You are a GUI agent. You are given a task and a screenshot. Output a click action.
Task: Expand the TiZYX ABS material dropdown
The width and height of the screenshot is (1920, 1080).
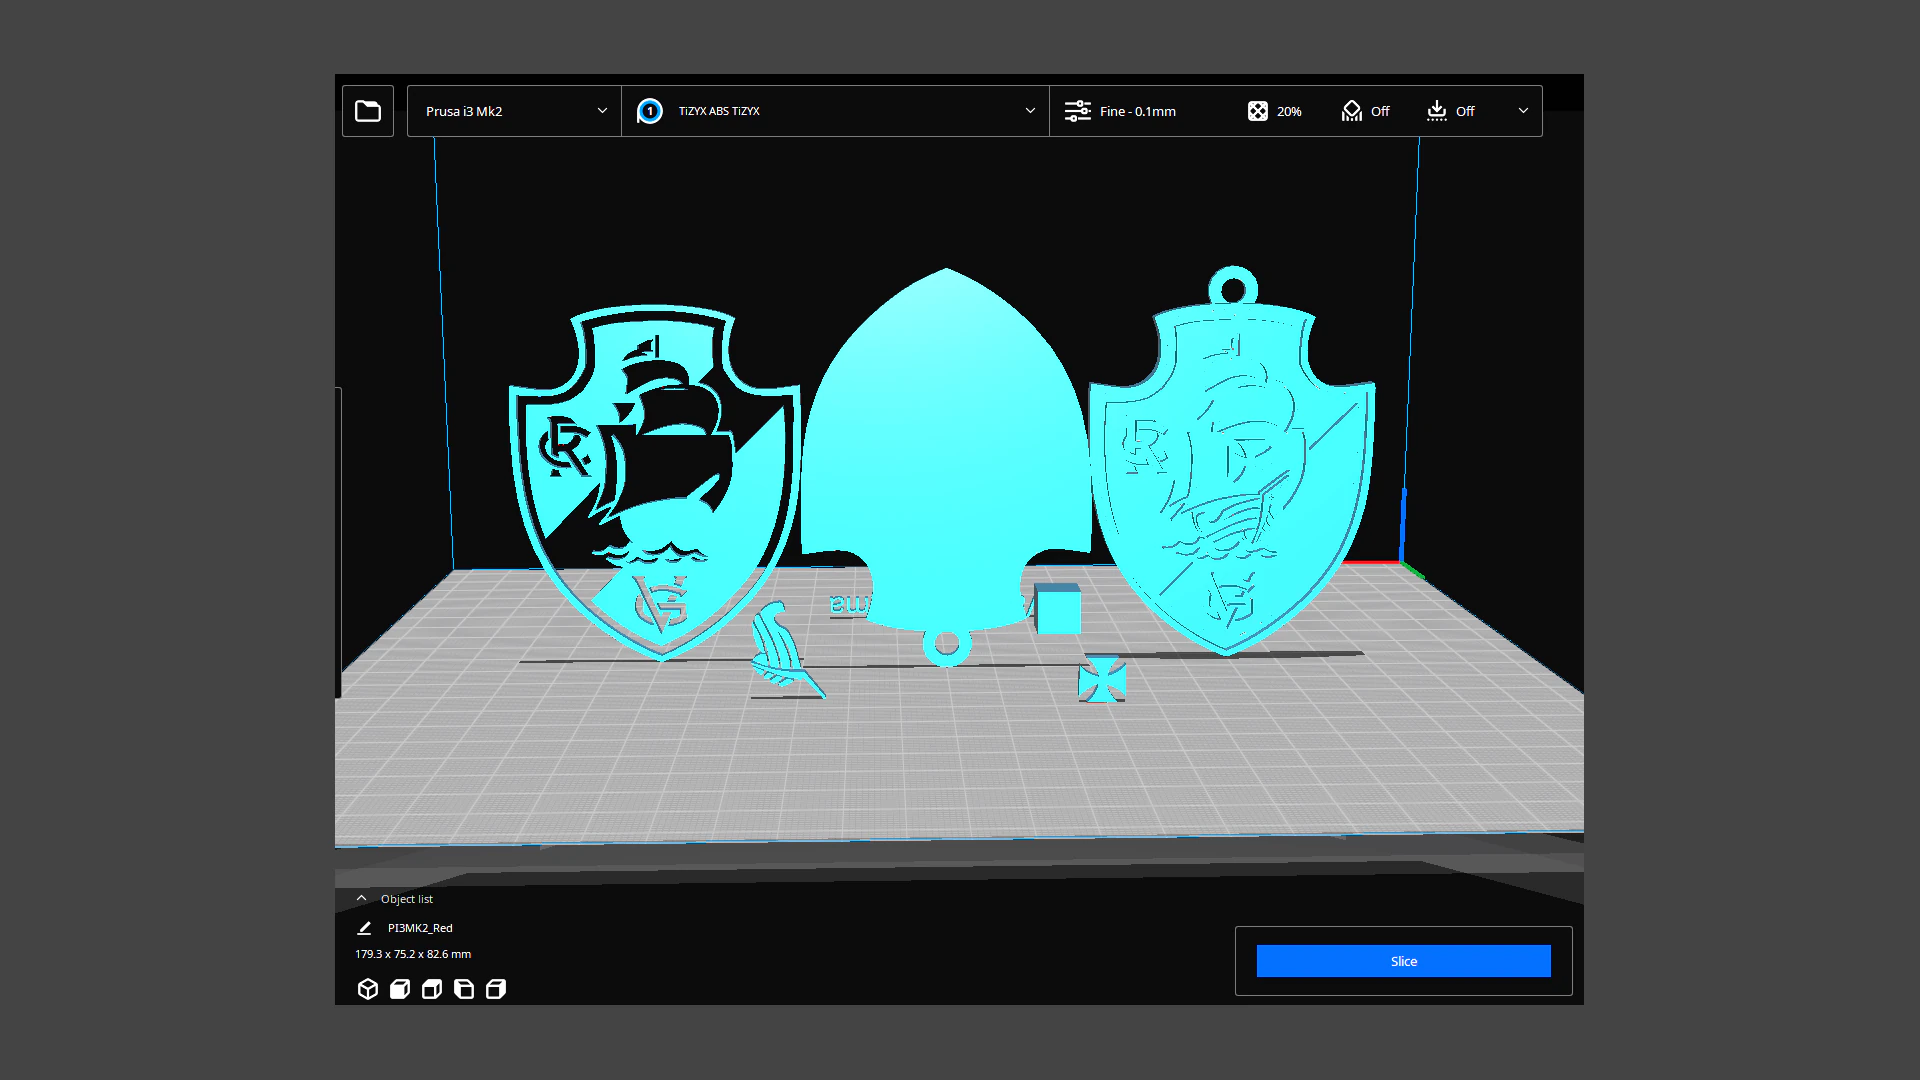point(835,111)
